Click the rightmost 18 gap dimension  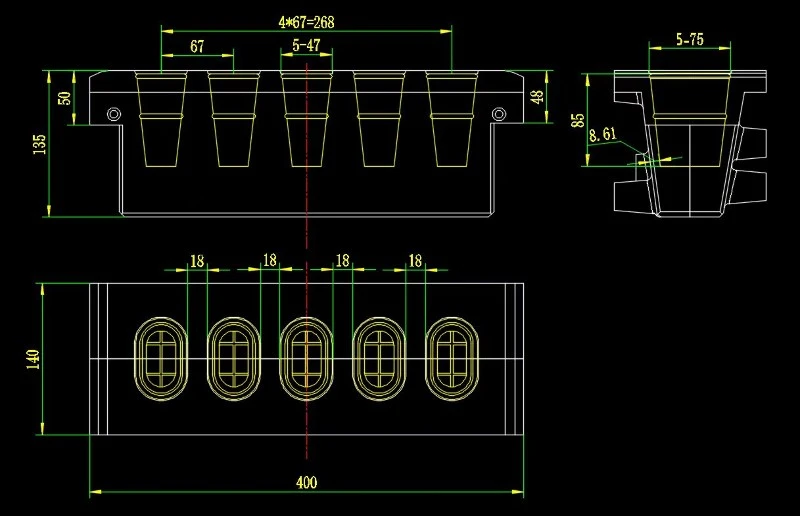[415, 261]
